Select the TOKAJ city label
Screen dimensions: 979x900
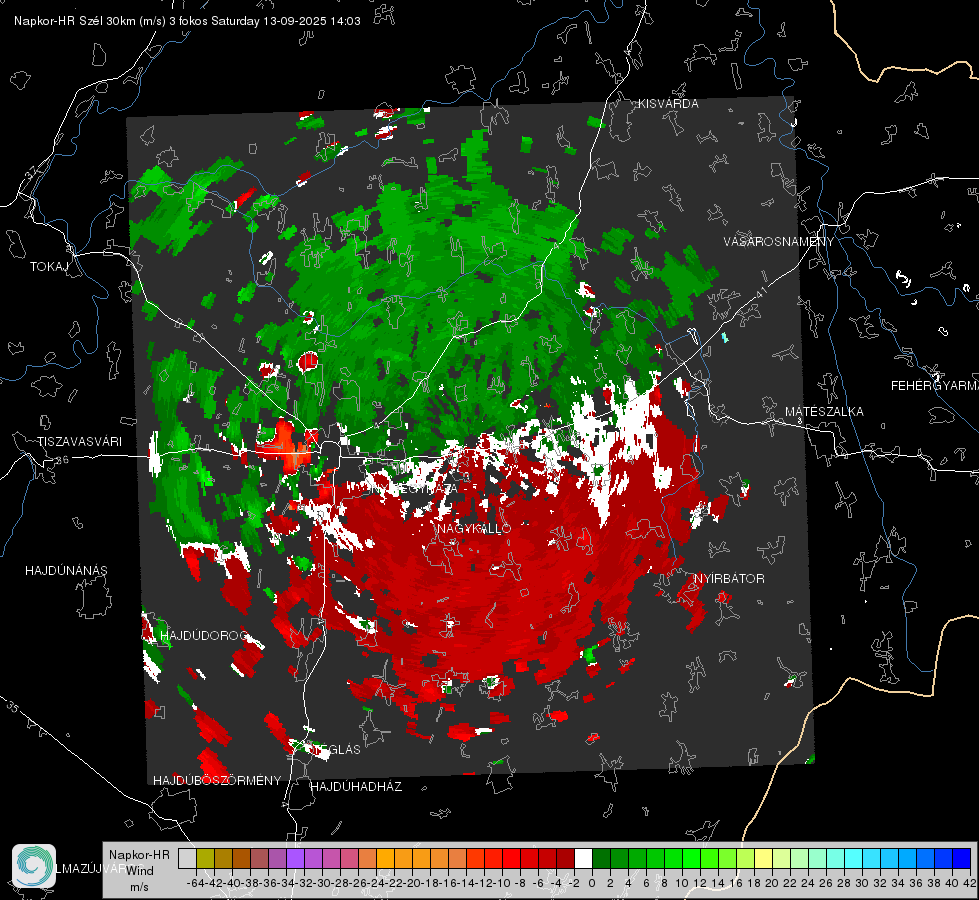(49, 267)
